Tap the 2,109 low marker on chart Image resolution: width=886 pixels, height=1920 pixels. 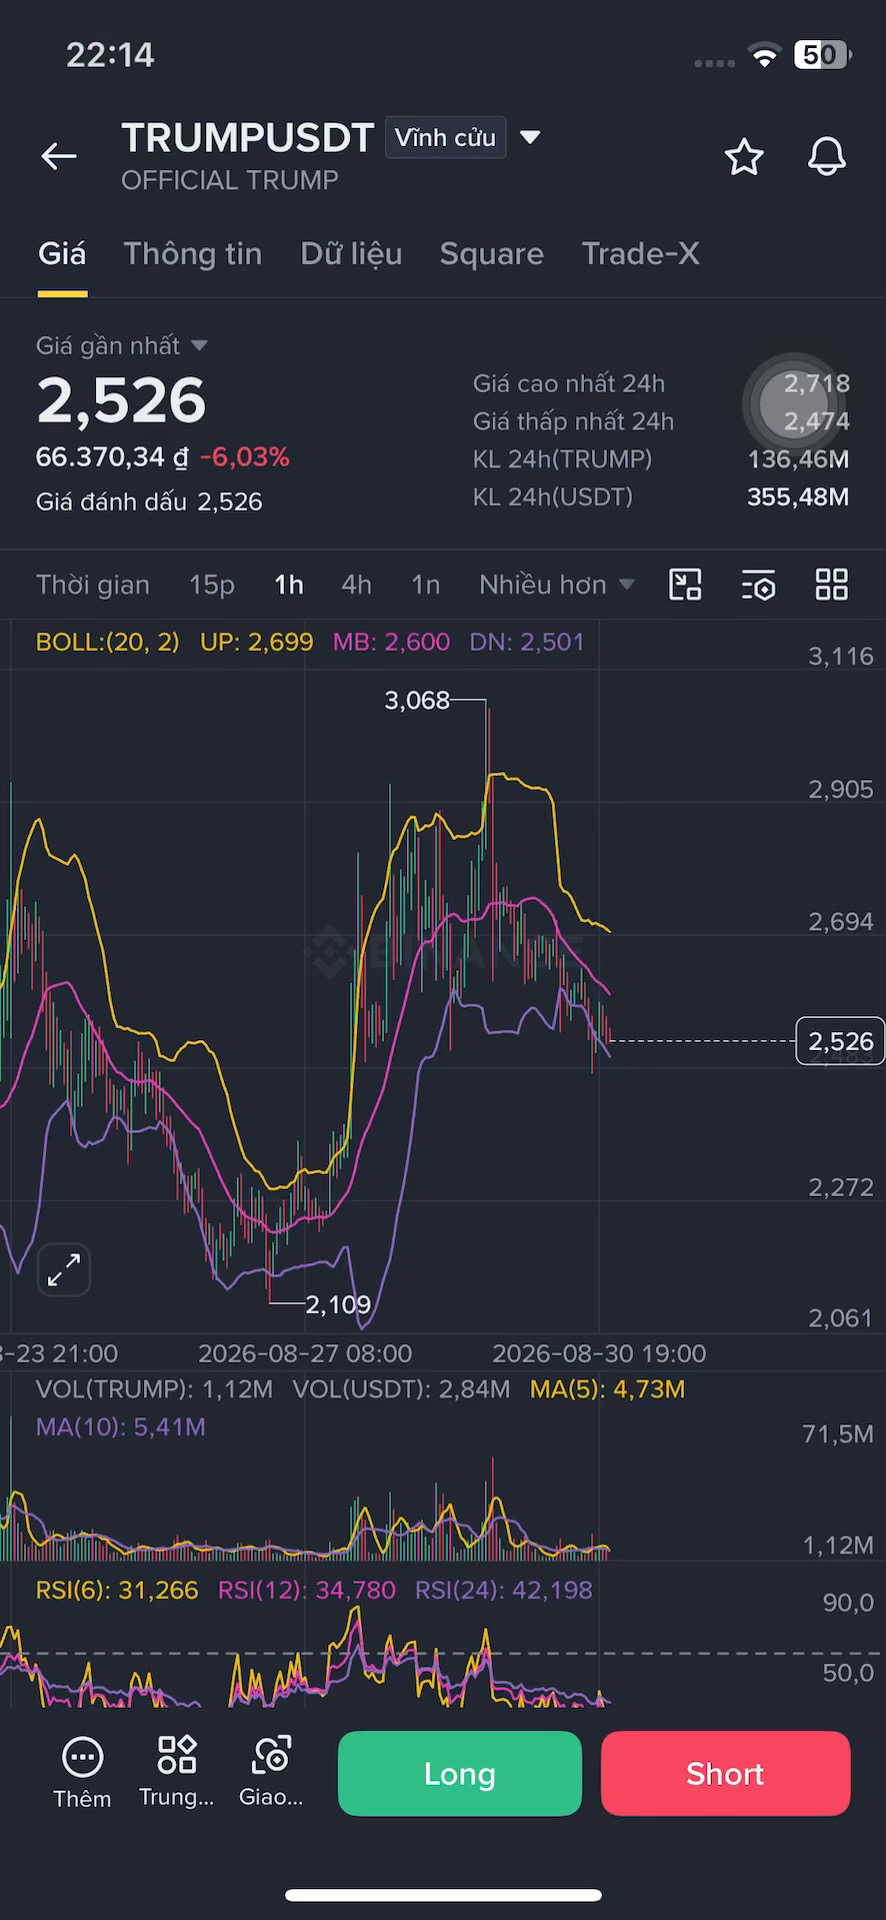(338, 1304)
